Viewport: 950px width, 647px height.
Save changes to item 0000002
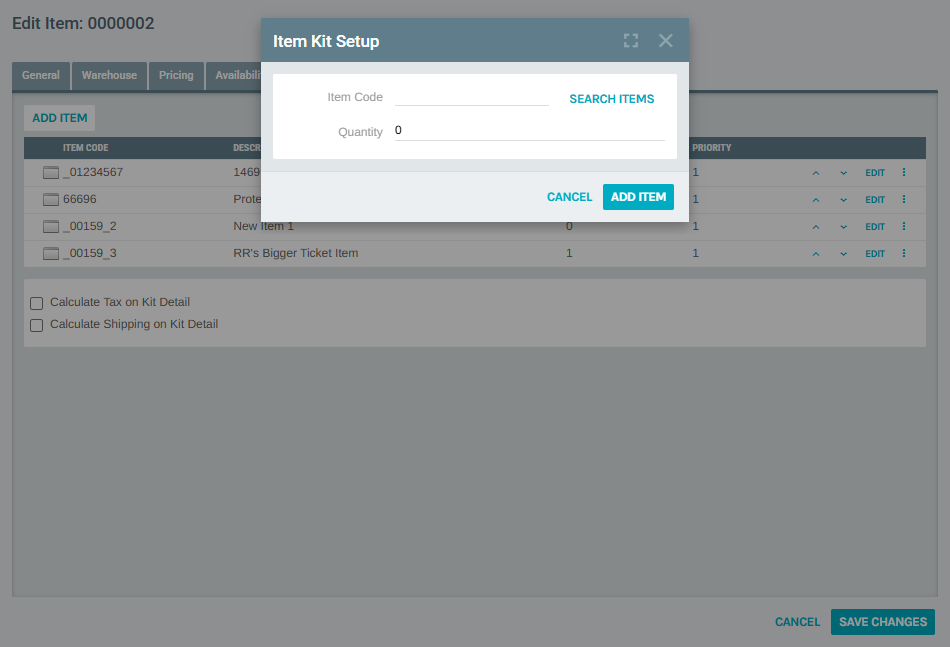point(882,621)
